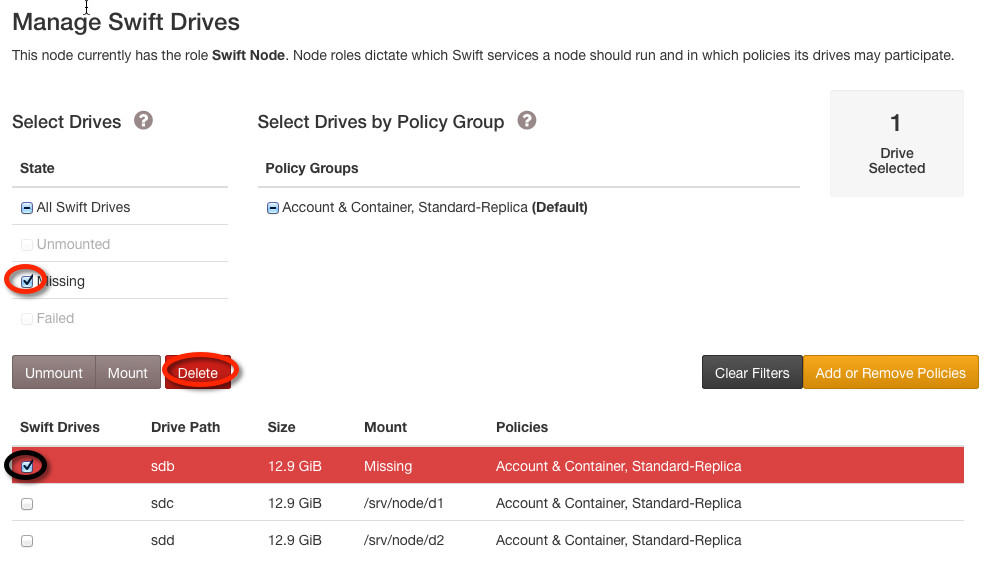
Task: Click the Missing mount cell
Action: (x=388, y=466)
